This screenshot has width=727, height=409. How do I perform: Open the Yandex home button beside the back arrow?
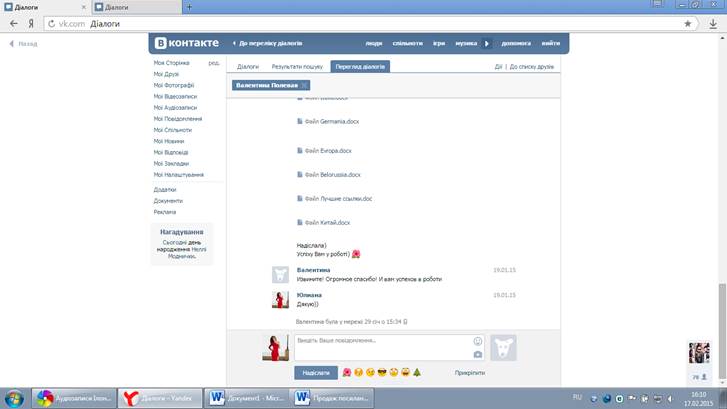[31, 24]
